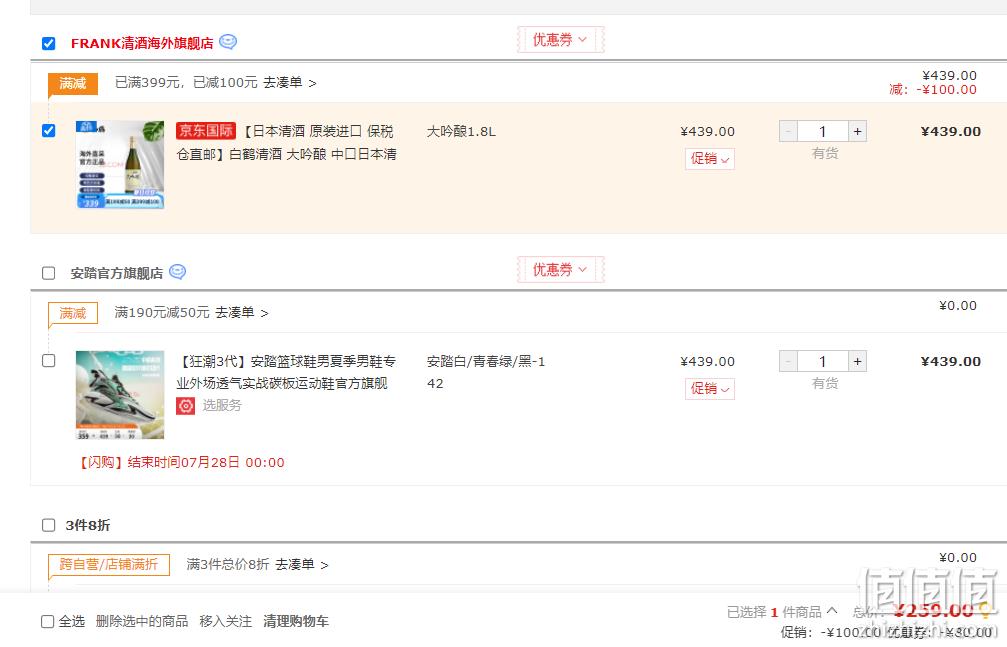Click the 【闪购】结束时间07月28日 00:00 notice

(x=180, y=463)
